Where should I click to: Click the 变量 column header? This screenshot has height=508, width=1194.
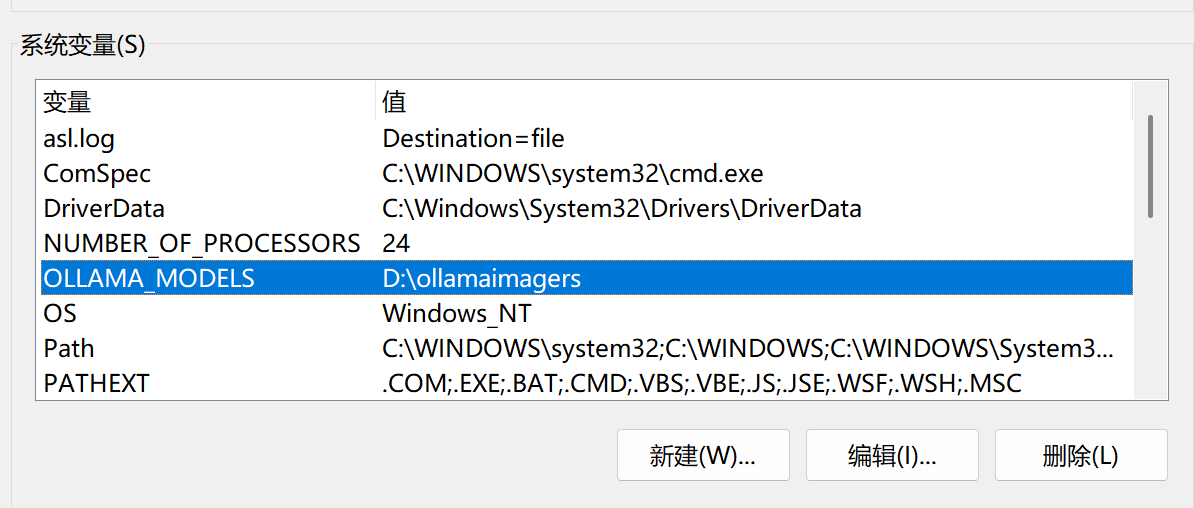206,101
